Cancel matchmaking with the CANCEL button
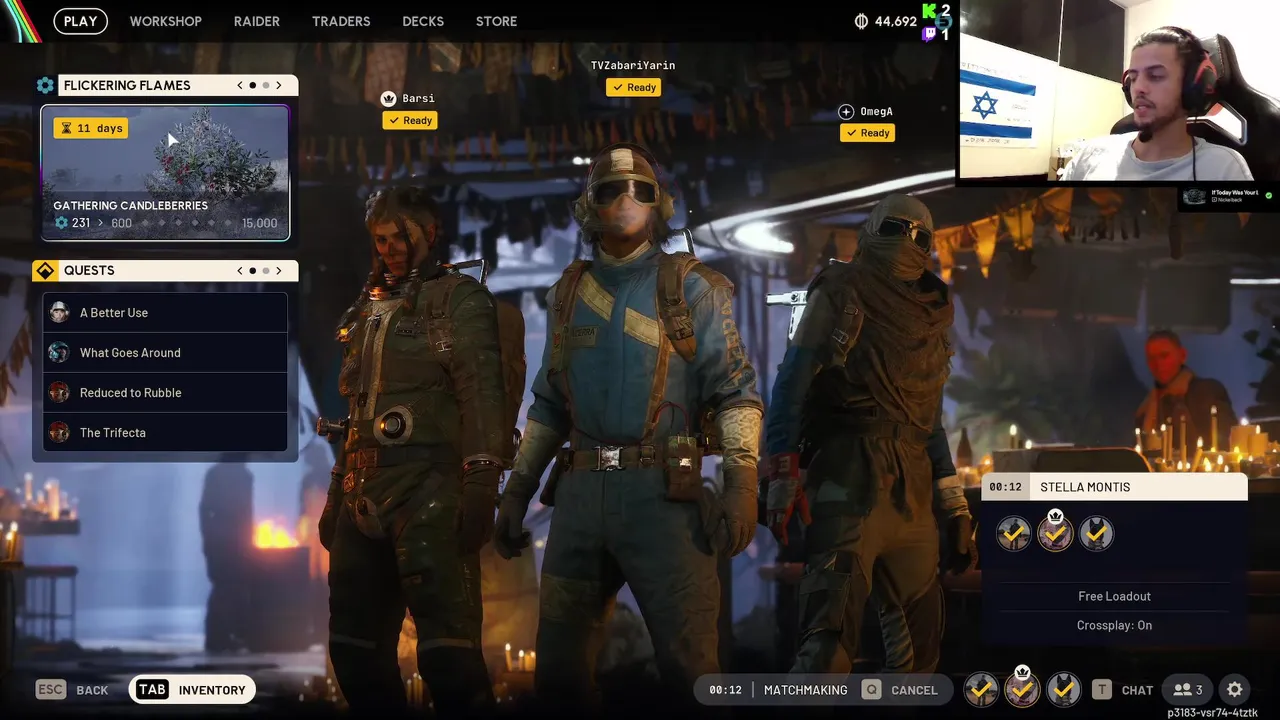 click(900, 690)
